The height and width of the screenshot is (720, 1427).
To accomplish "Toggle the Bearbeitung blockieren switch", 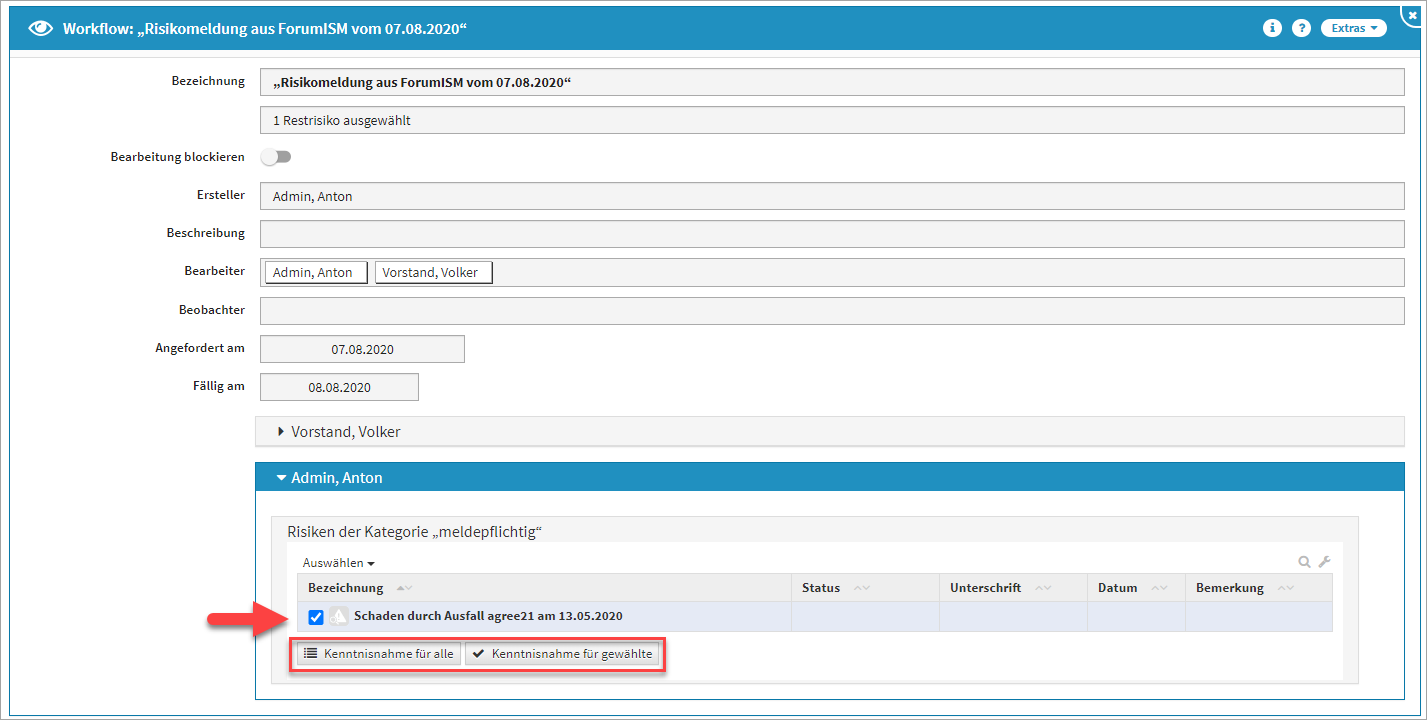I will [x=276, y=157].
